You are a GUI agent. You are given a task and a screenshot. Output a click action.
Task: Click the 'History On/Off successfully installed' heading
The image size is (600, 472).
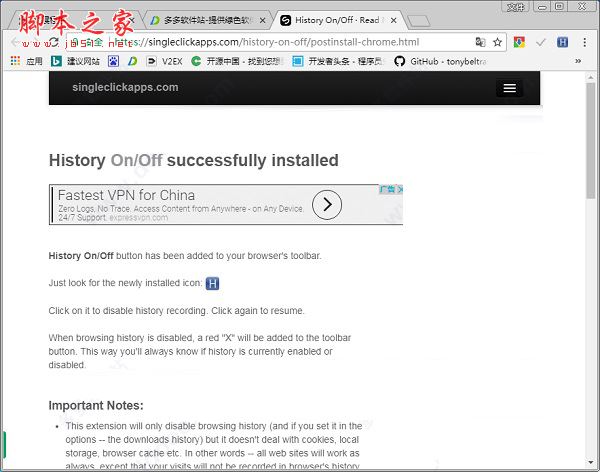pos(194,160)
